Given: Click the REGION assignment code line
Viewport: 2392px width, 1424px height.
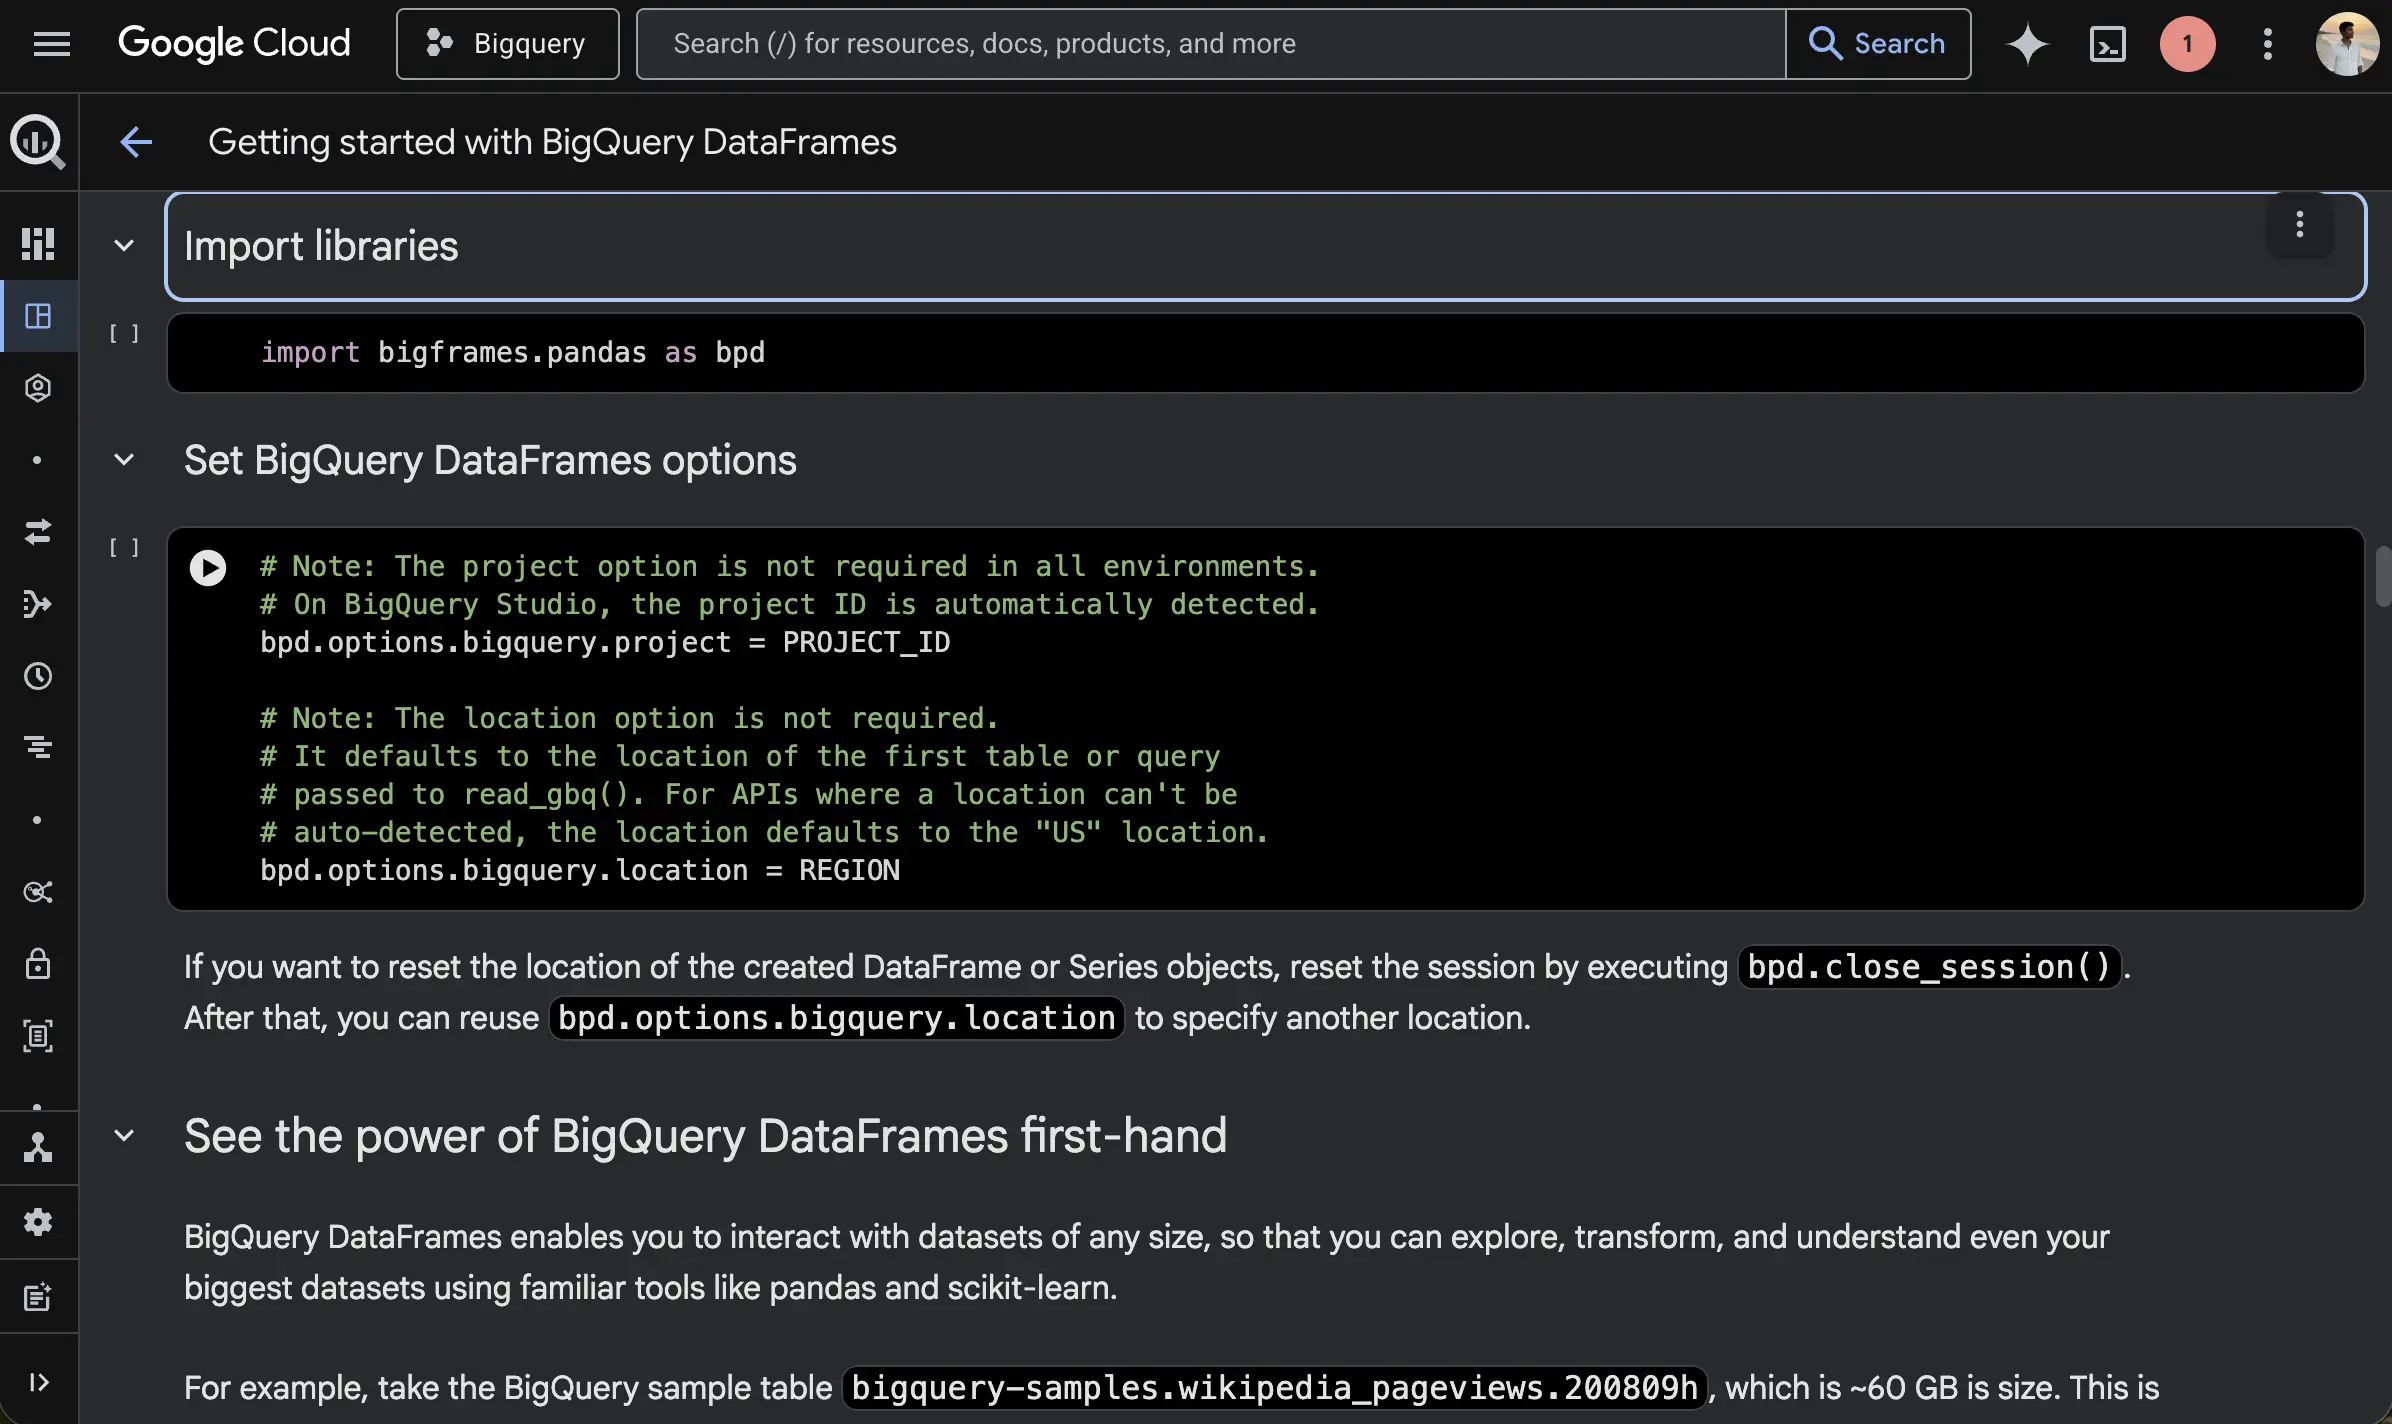Looking at the screenshot, I should (x=580, y=870).
